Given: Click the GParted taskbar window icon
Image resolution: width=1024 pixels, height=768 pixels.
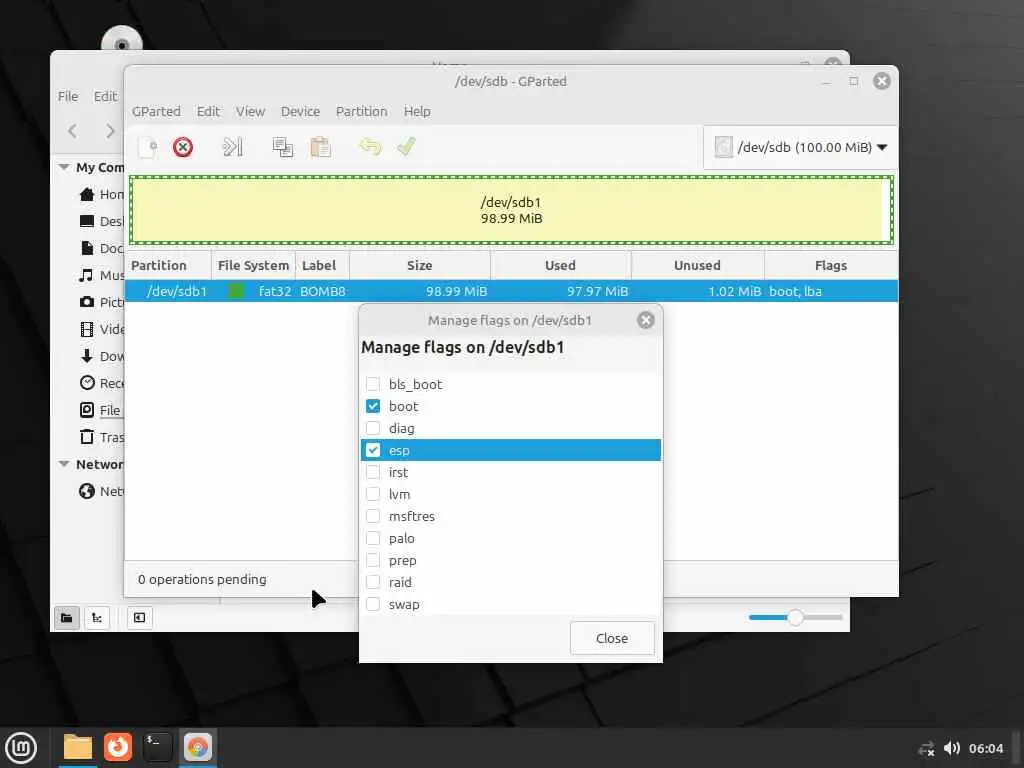Looking at the screenshot, I should tap(198, 747).
